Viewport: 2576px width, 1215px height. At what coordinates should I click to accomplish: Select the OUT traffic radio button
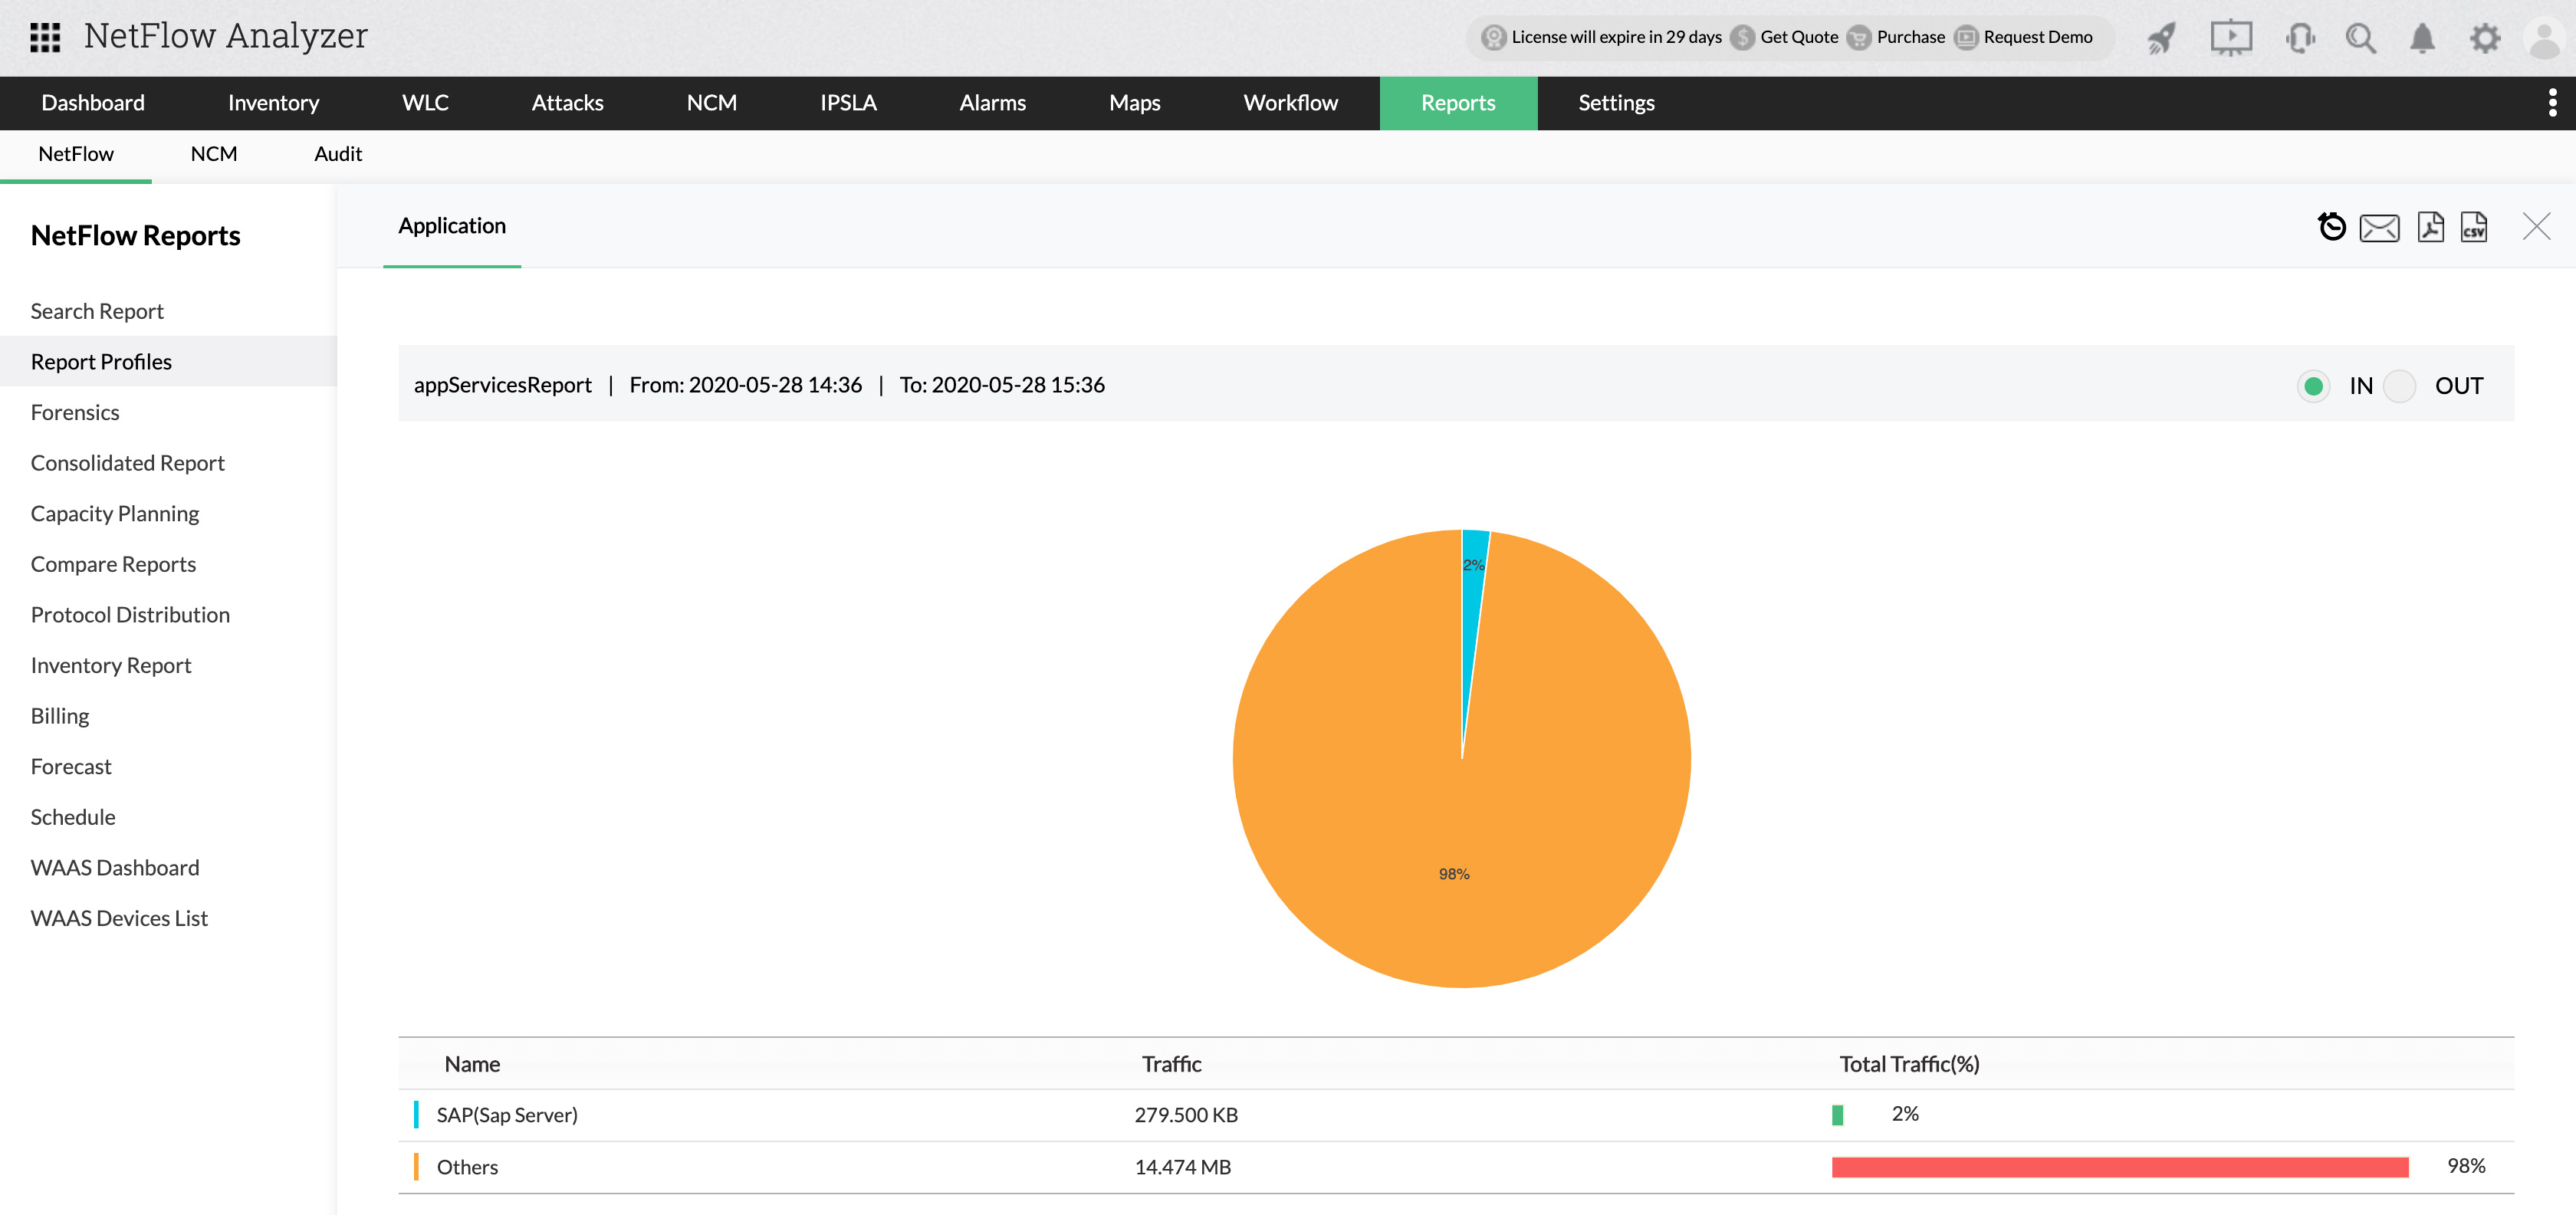pyautogui.click(x=2399, y=386)
